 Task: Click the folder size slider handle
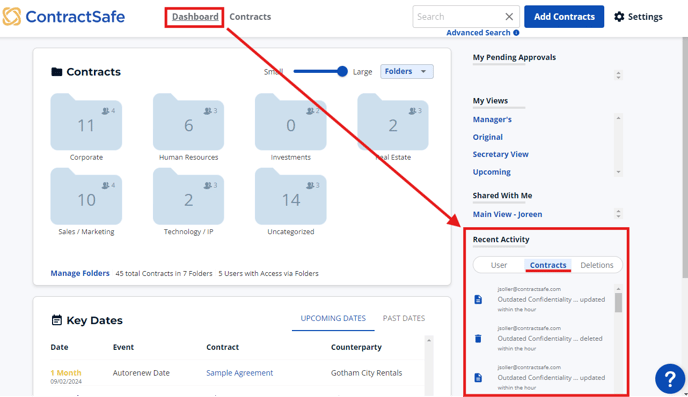(342, 72)
